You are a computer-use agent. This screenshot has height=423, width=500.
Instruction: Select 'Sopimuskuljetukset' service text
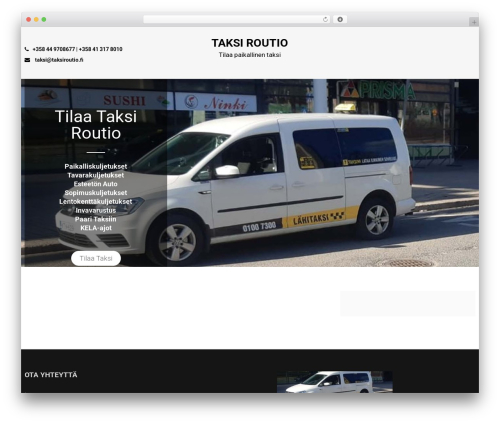96,193
